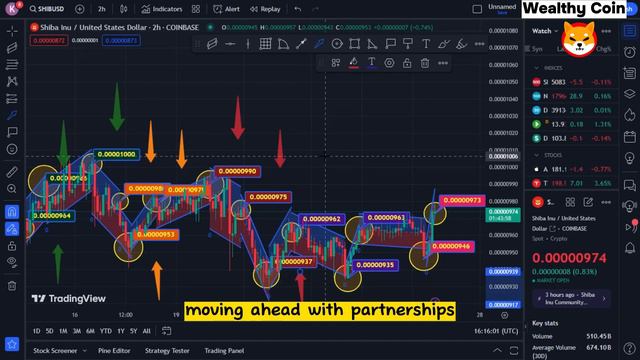Open more options in drawing properties toolbar
The width and height of the screenshot is (640, 360).
click(x=443, y=63)
